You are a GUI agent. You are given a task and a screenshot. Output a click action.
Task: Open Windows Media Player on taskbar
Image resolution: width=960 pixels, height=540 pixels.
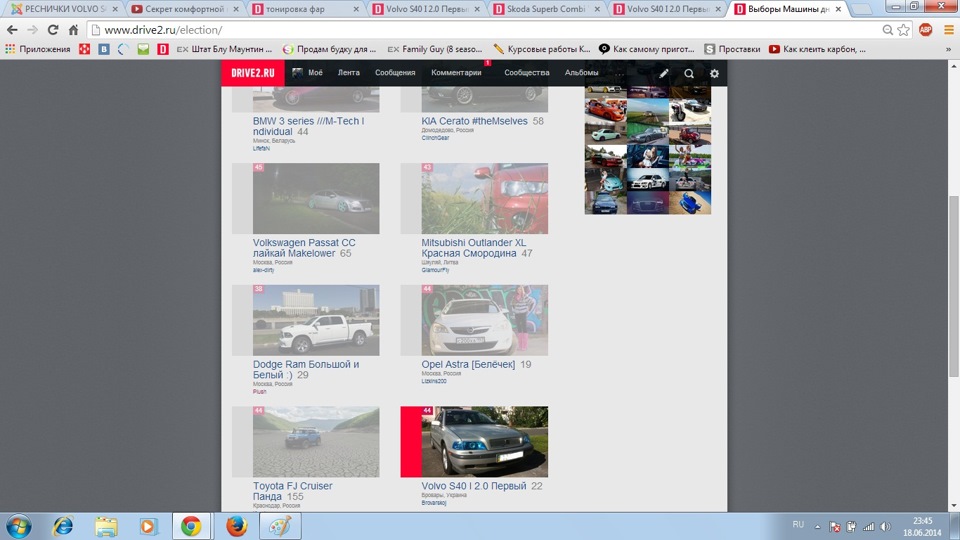(x=148, y=526)
